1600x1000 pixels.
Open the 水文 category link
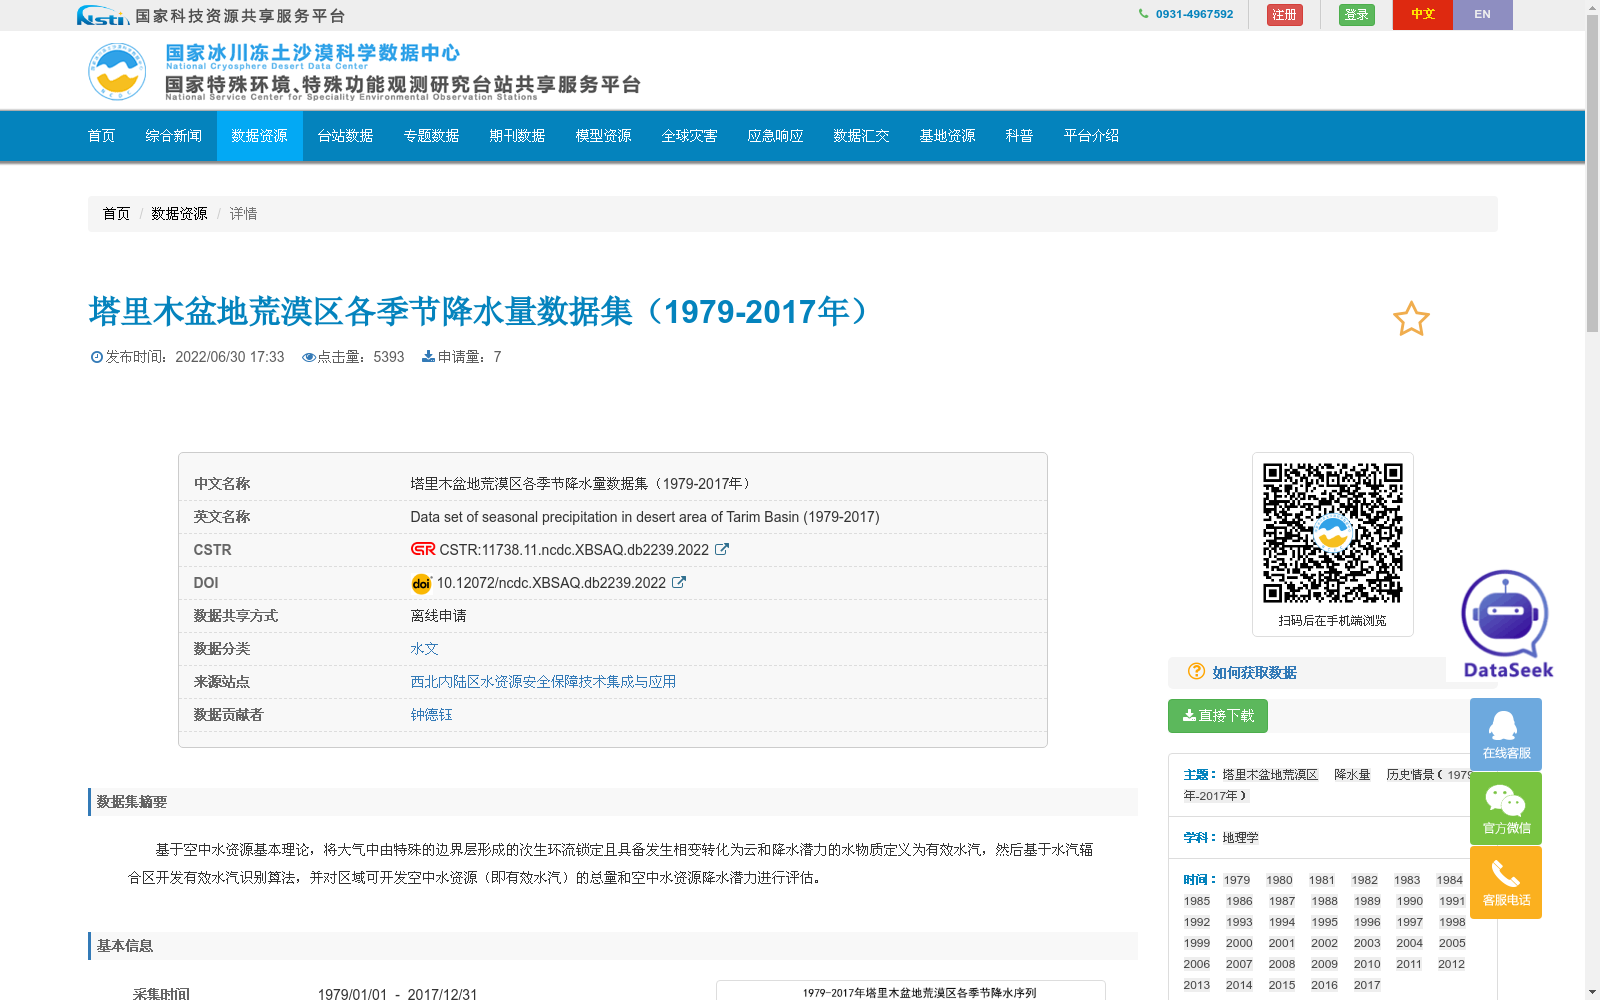click(x=424, y=649)
